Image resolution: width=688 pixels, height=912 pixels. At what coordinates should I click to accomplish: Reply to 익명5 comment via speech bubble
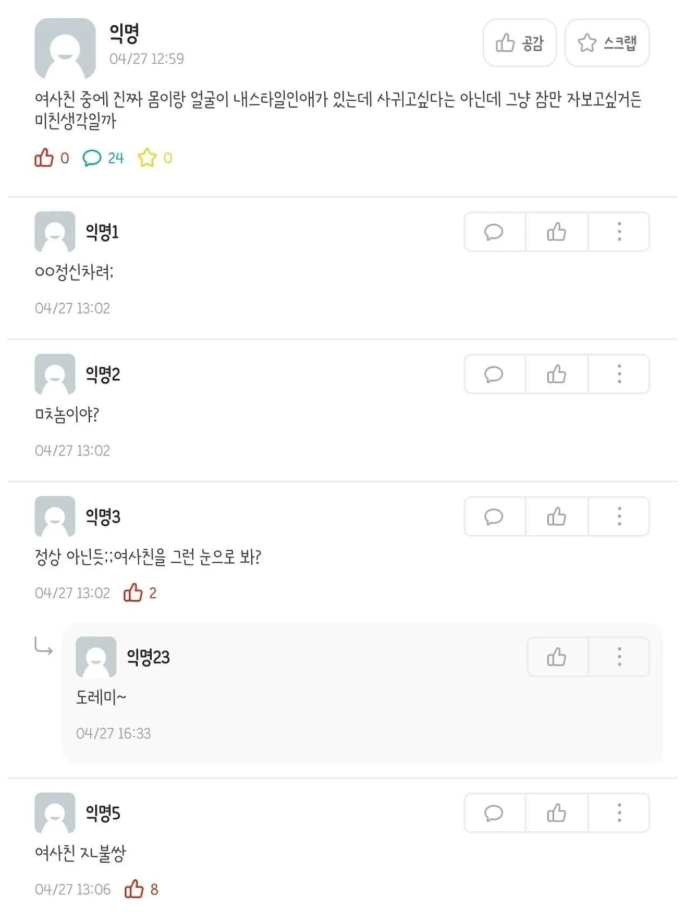pyautogui.click(x=494, y=813)
